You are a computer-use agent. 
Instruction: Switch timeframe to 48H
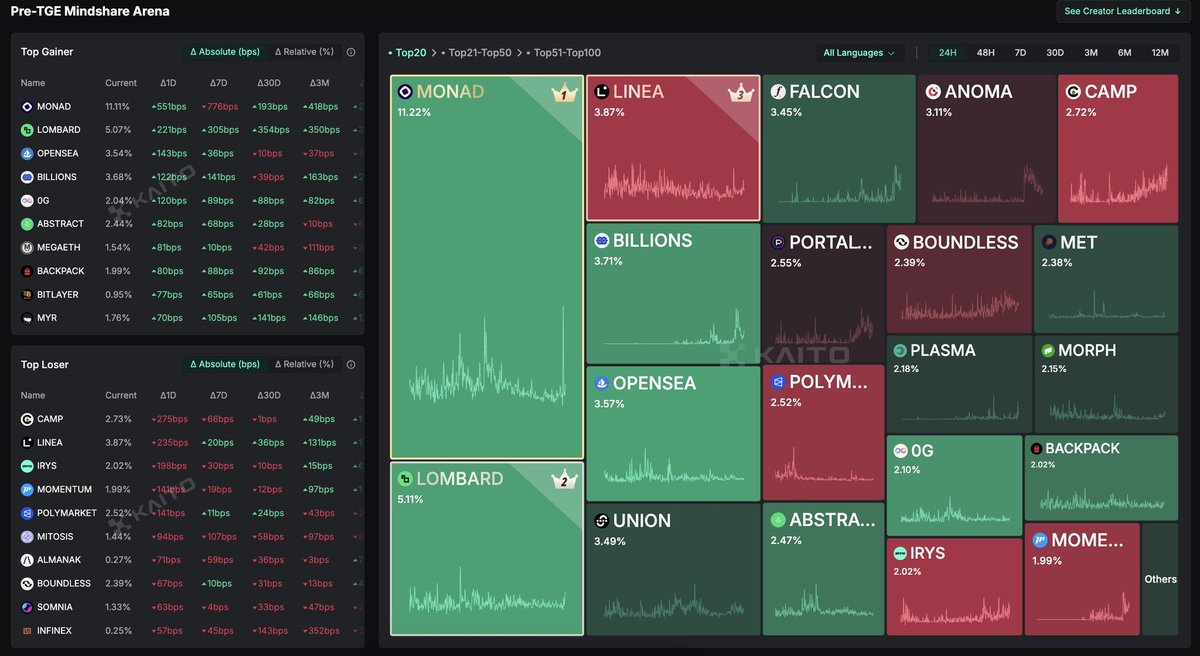point(985,53)
